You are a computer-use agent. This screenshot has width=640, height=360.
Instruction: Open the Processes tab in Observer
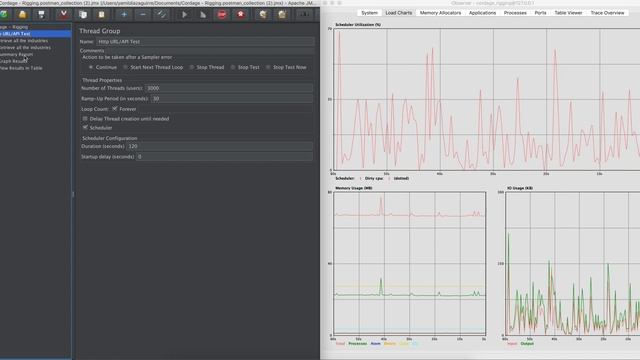(515, 13)
